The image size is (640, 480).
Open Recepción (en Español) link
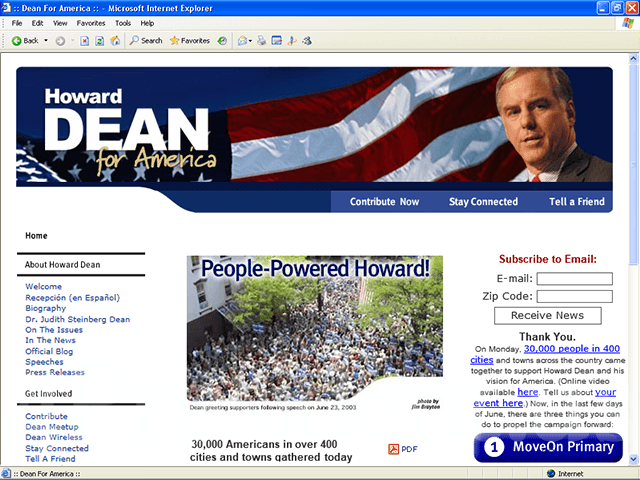tap(73, 298)
